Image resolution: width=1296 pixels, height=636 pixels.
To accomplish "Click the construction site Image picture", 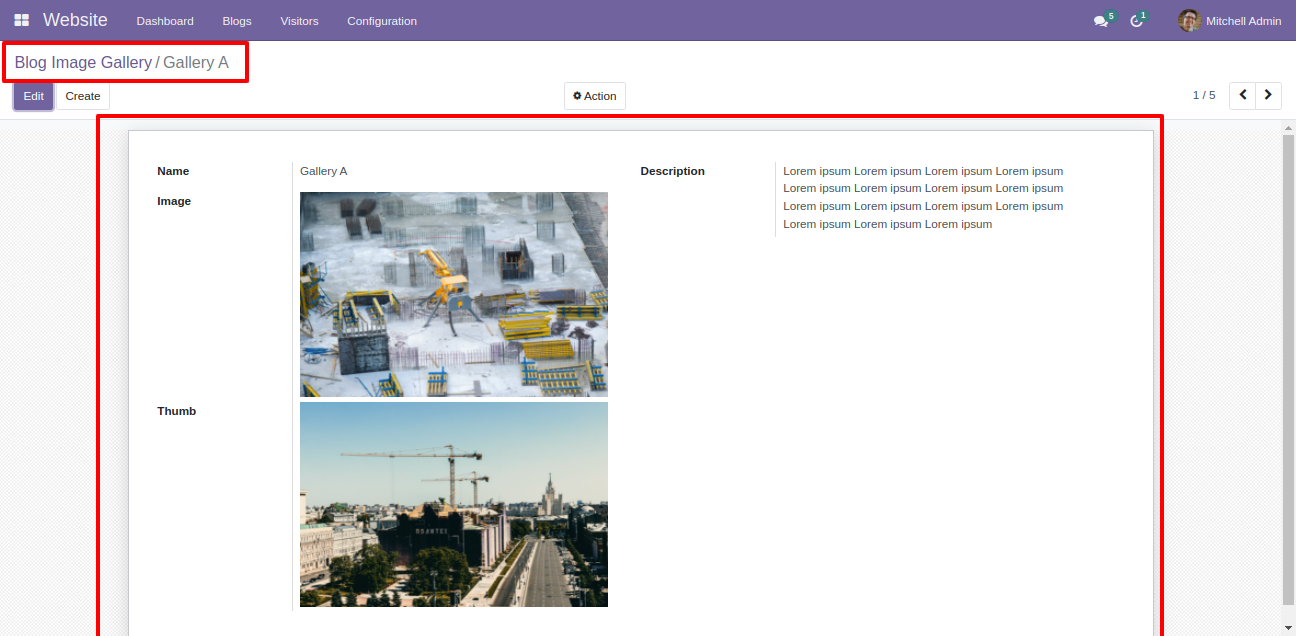I will 454,294.
